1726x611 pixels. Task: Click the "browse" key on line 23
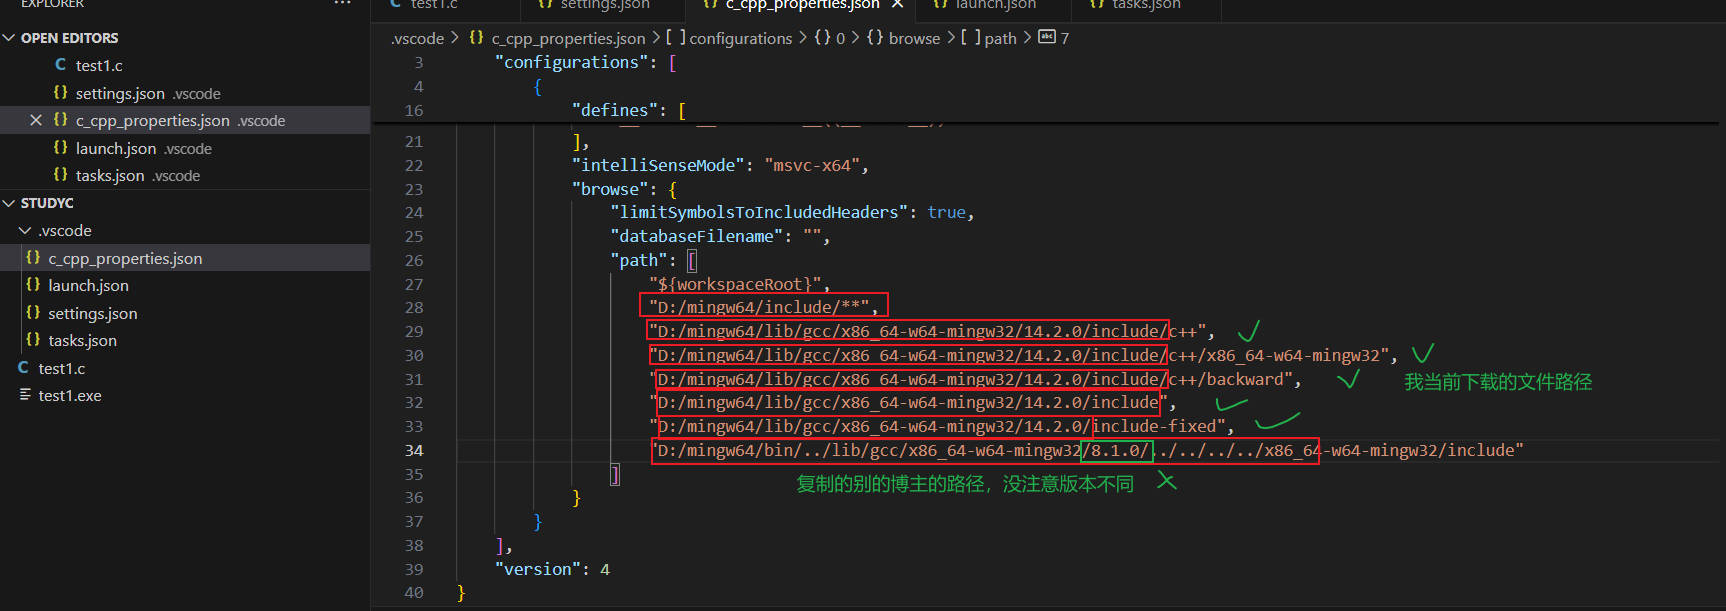pos(610,189)
